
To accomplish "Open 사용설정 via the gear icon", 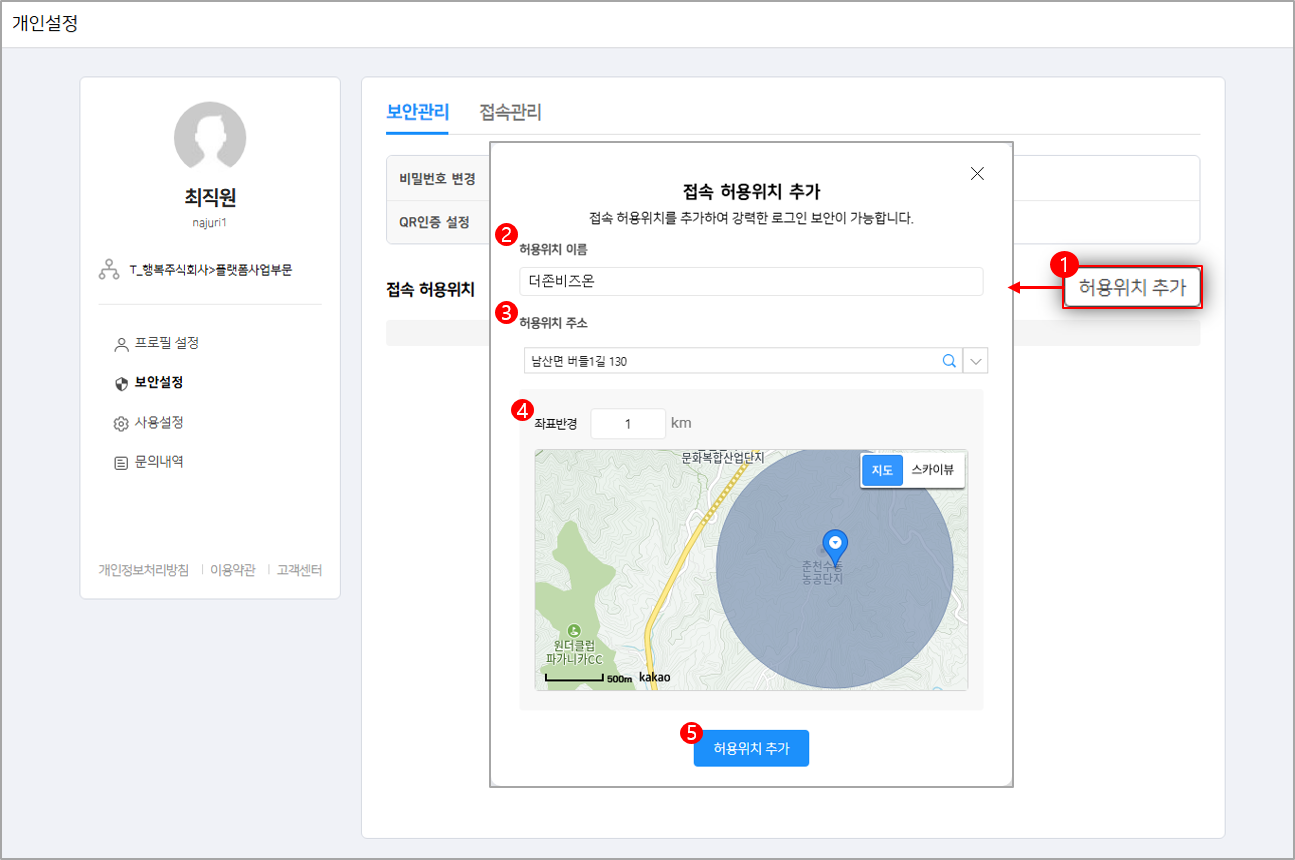I will click(x=120, y=422).
